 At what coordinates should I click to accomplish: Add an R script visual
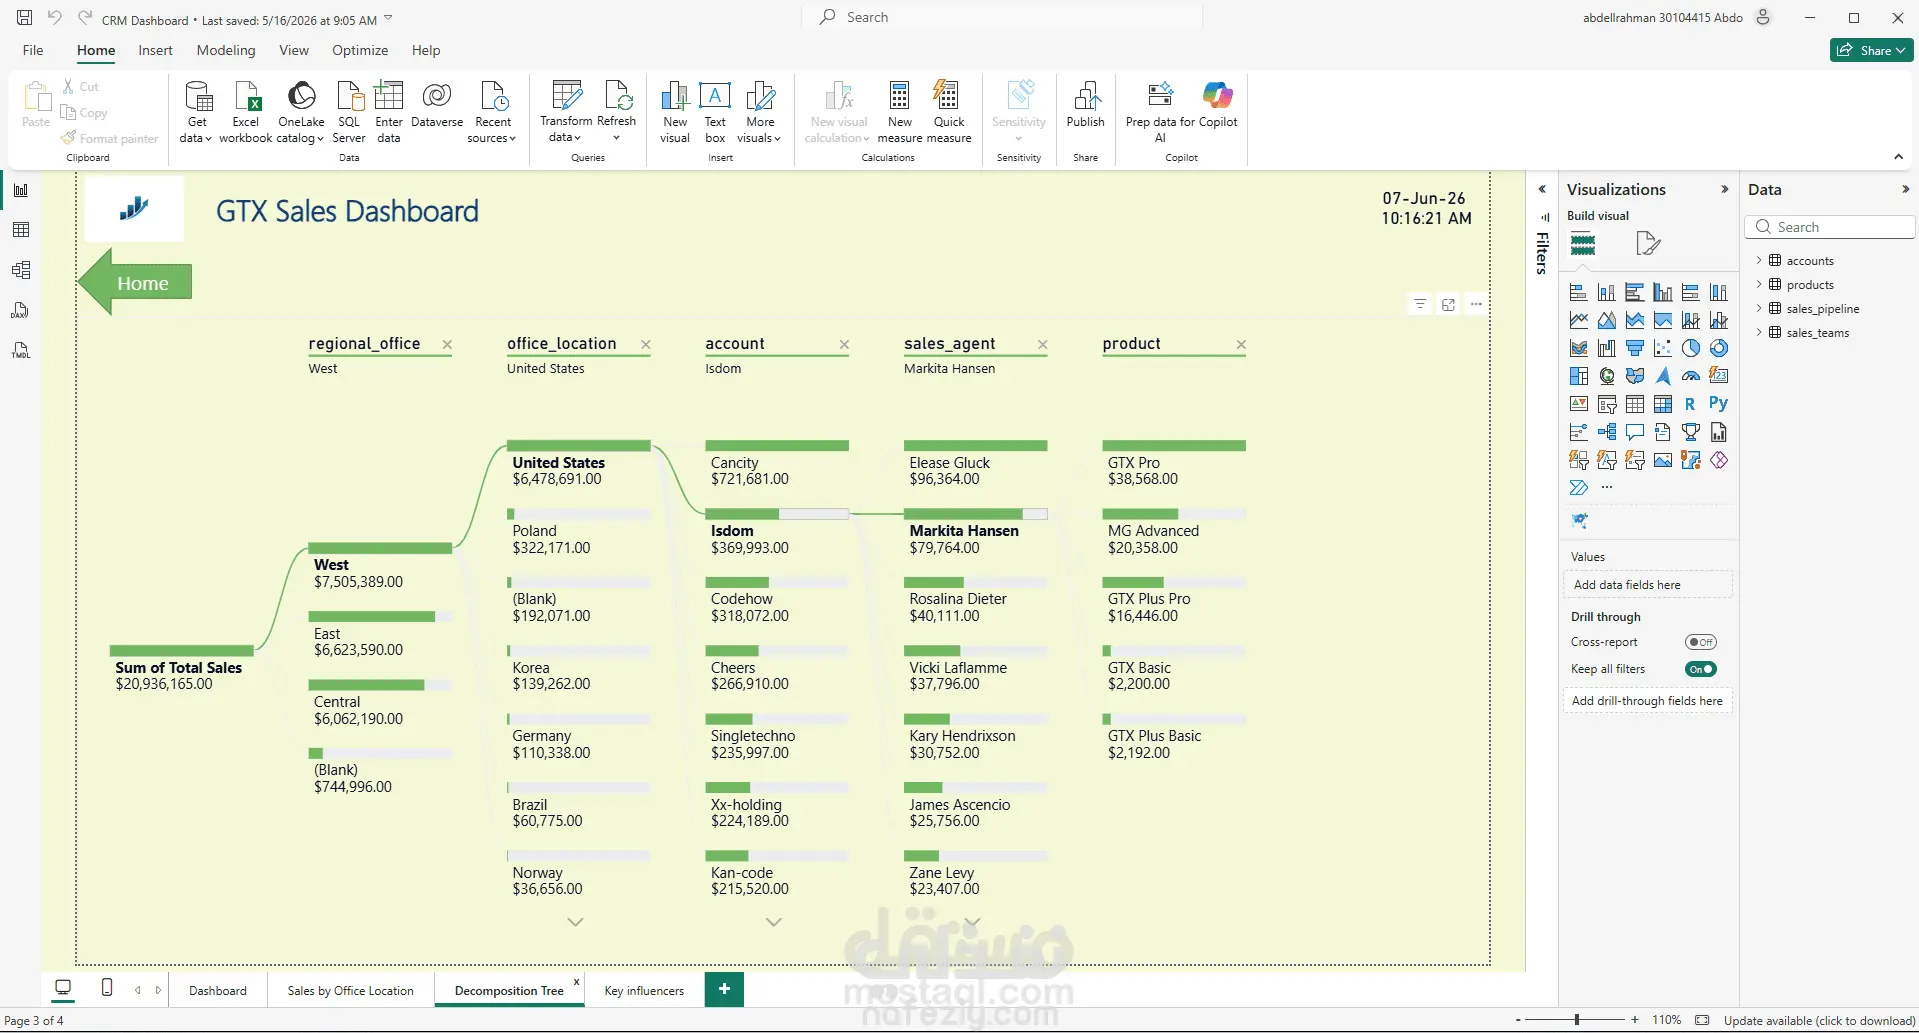click(x=1691, y=404)
